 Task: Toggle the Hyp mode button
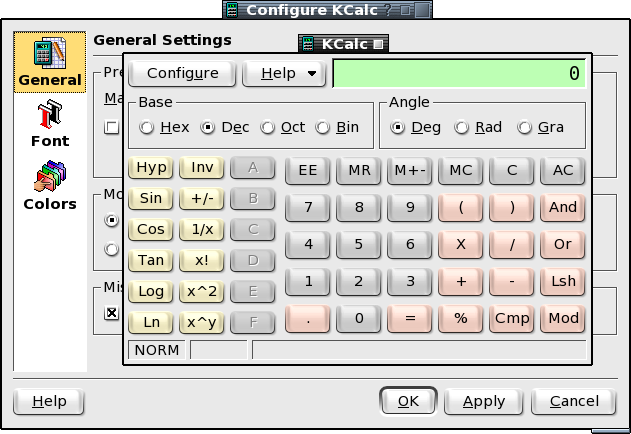151,167
